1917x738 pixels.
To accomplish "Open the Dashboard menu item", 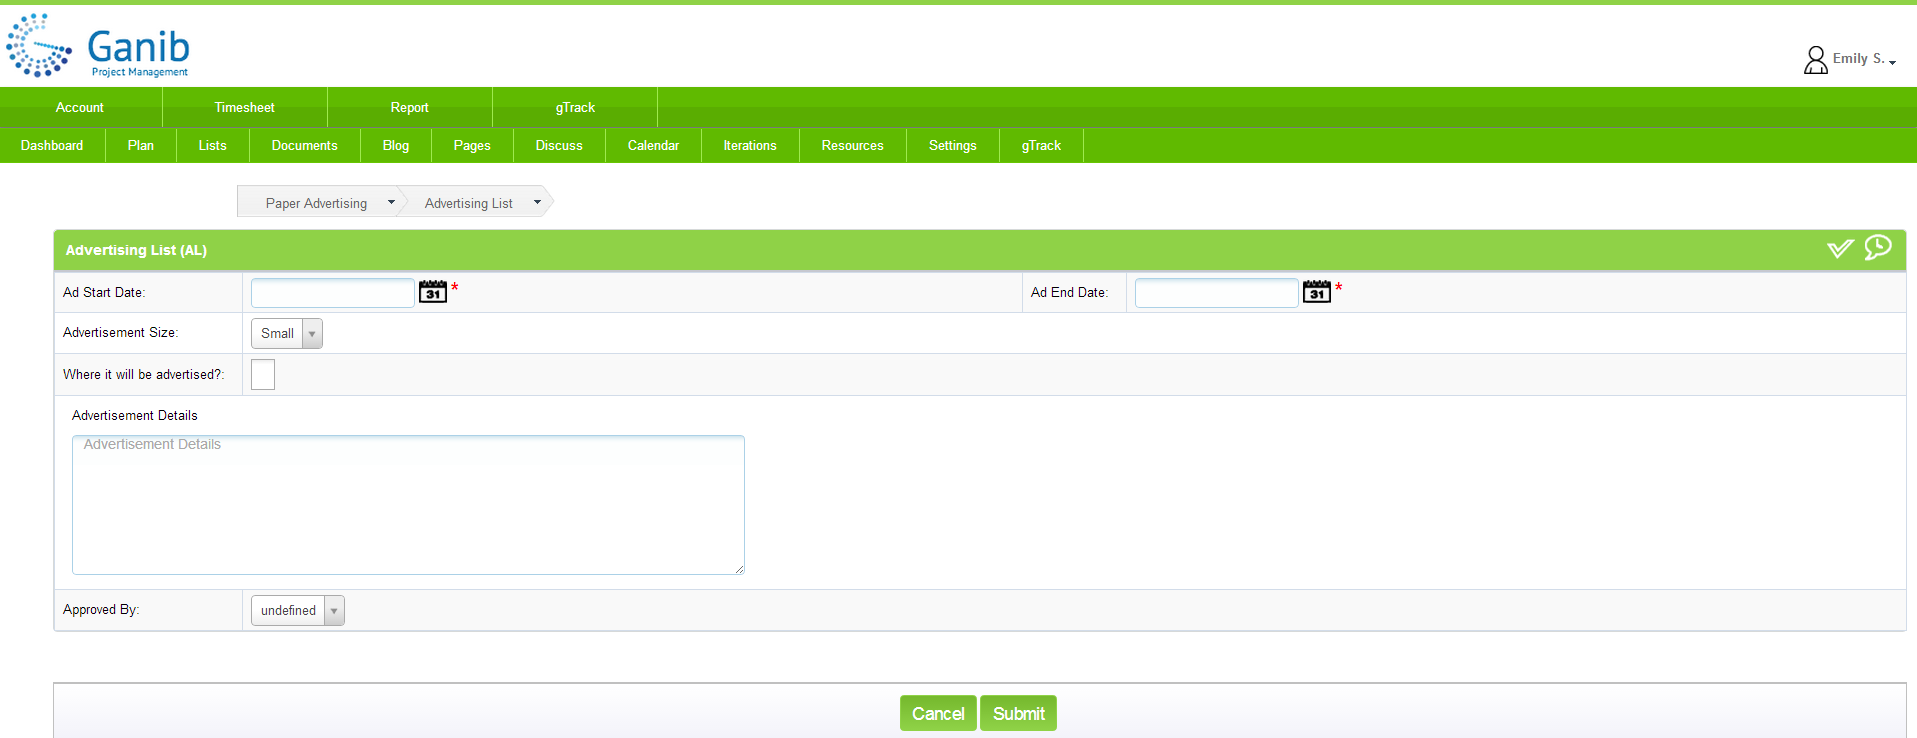I will [52, 145].
